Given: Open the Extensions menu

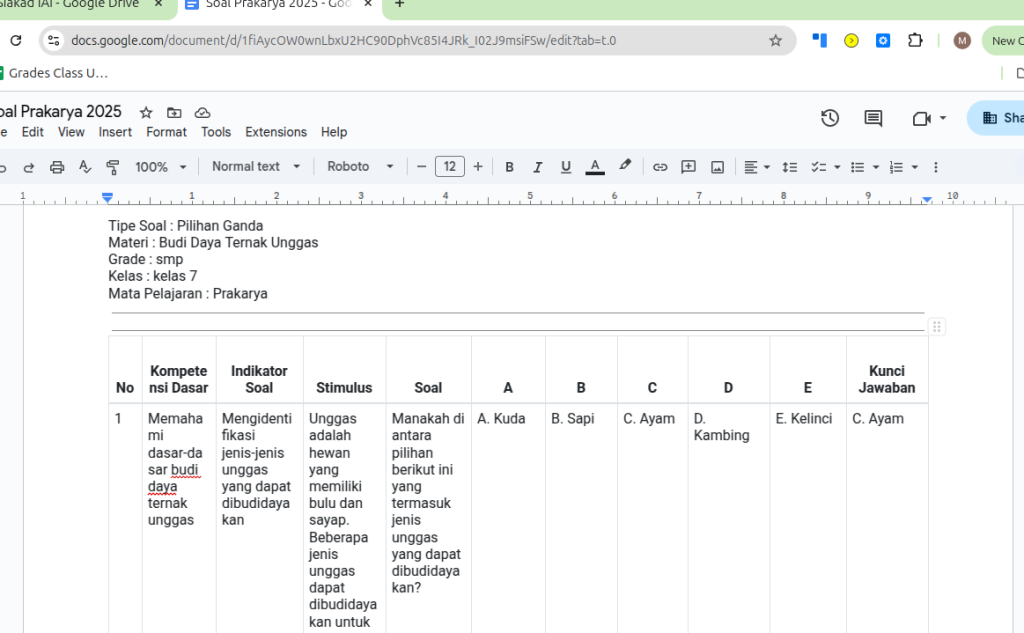Looking at the screenshot, I should tap(276, 132).
